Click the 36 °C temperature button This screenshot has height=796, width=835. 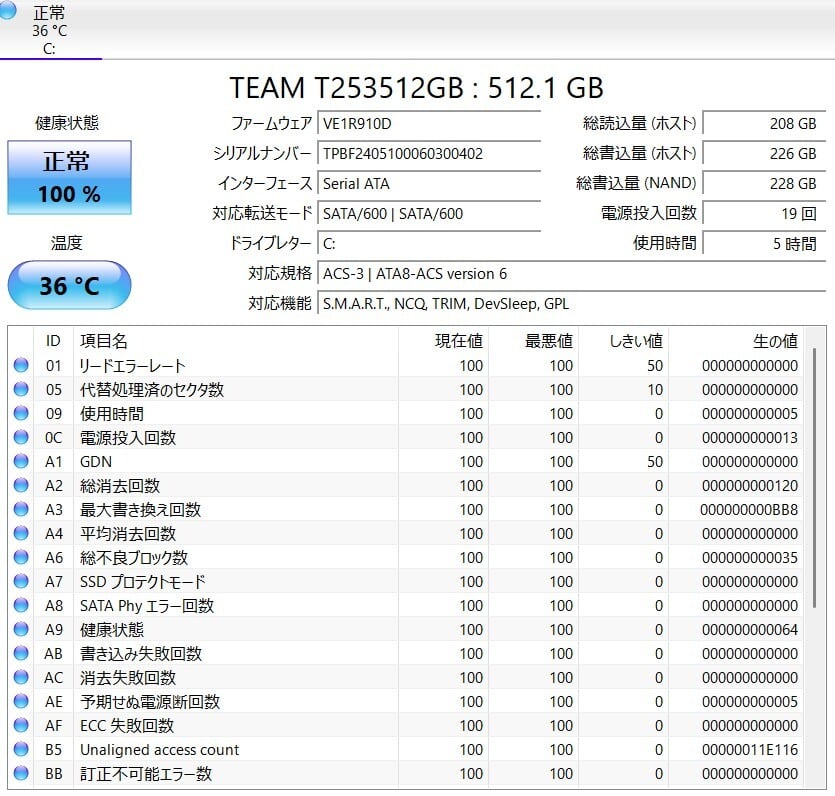(x=69, y=286)
